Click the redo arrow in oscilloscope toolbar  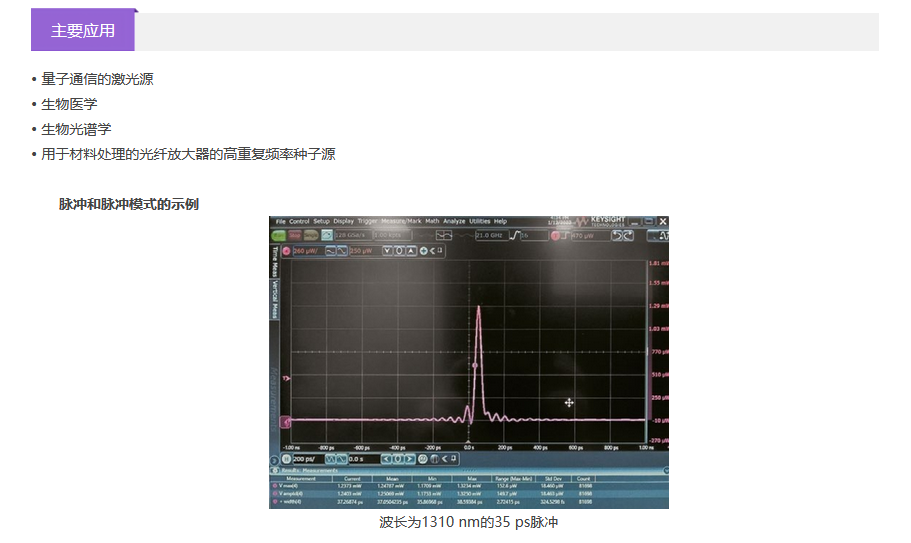tap(629, 235)
